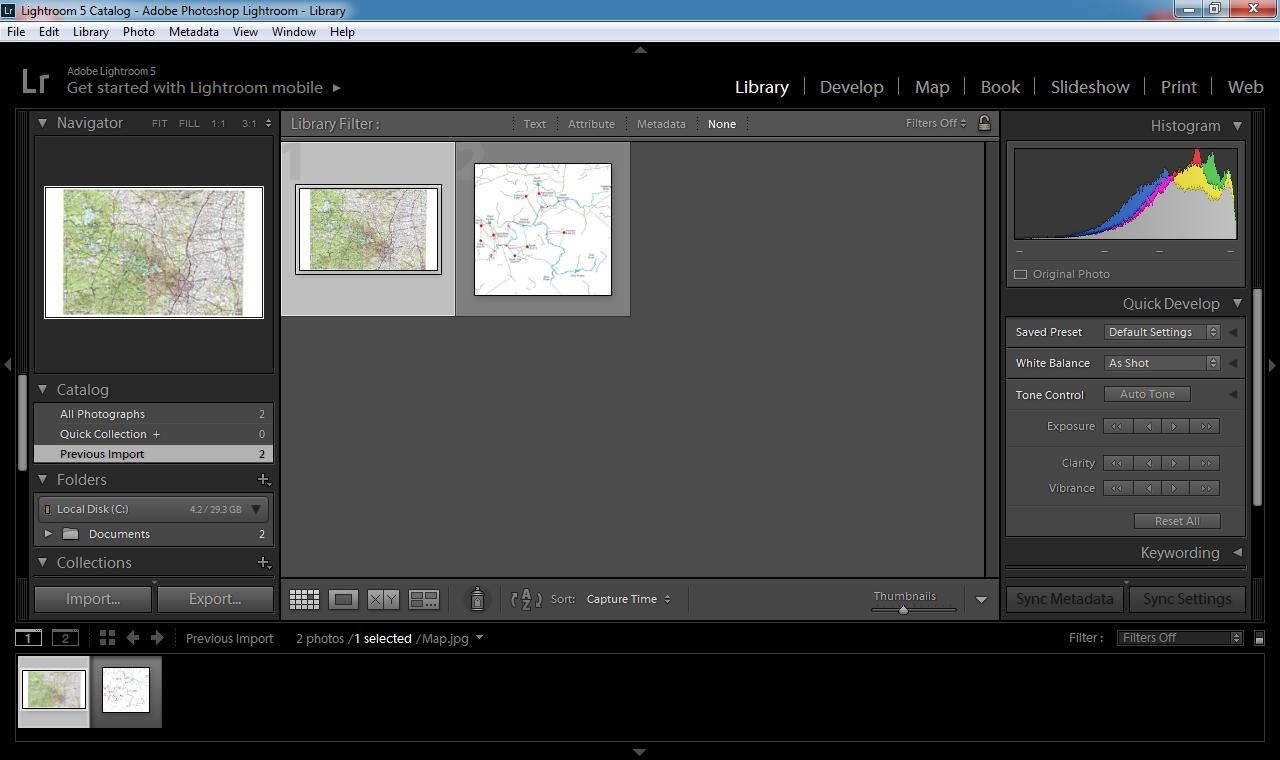
Task: Enable the Text library filter
Action: click(x=535, y=124)
